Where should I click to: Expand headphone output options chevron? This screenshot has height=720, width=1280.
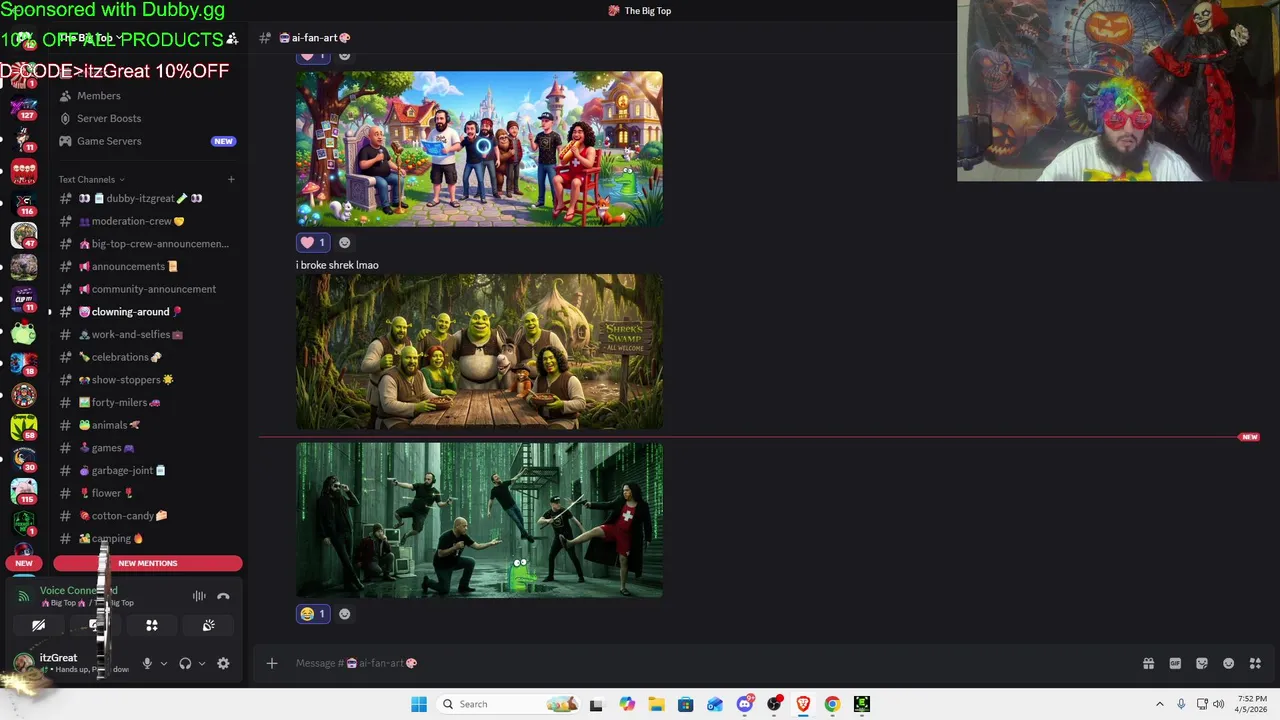pyautogui.click(x=202, y=663)
